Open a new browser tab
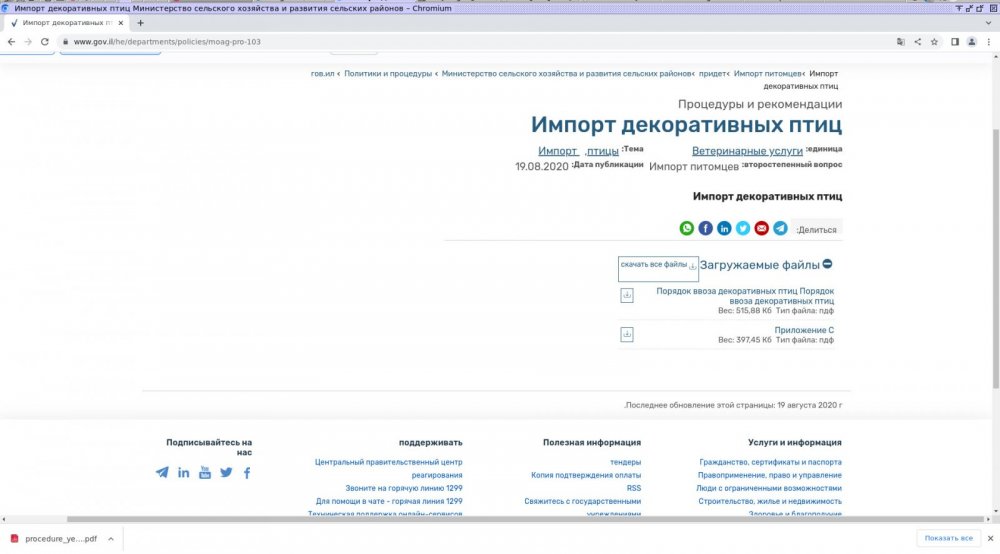Screen dimensions: 1000x554 click(140, 22)
